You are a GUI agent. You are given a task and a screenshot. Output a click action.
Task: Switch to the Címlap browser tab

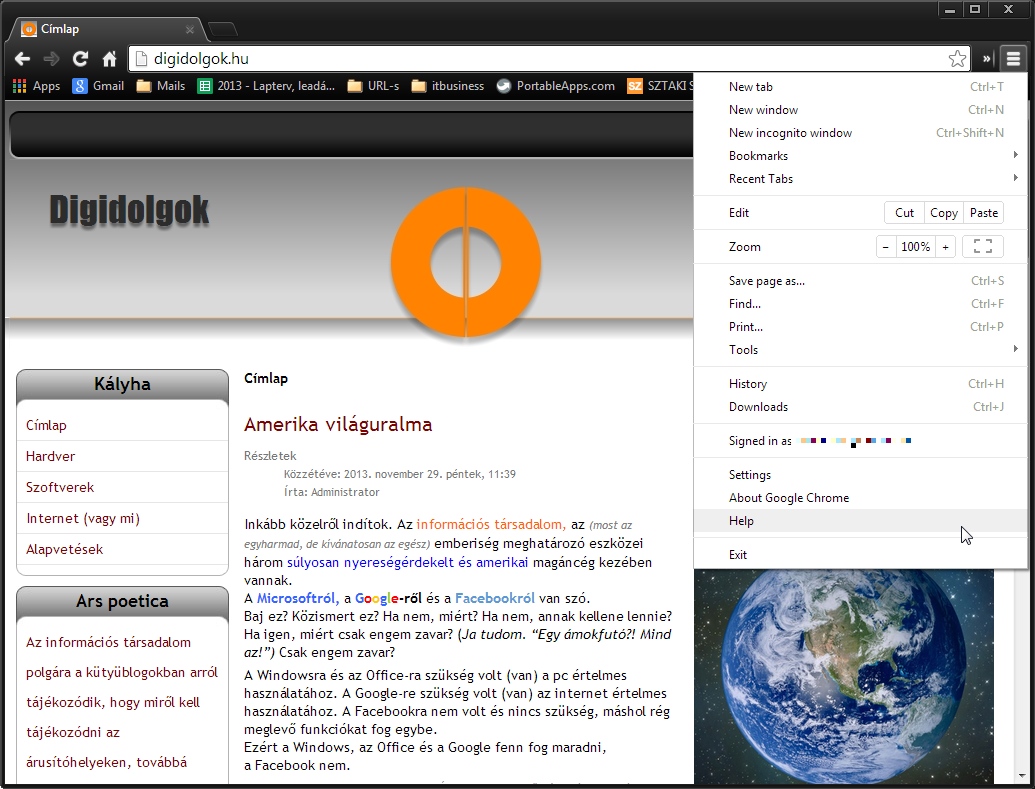[107, 30]
